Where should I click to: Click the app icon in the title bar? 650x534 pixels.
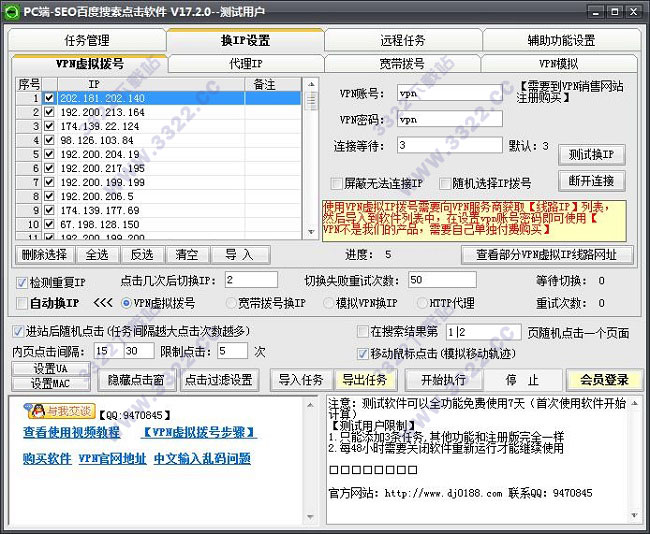pyautogui.click(x=12, y=12)
